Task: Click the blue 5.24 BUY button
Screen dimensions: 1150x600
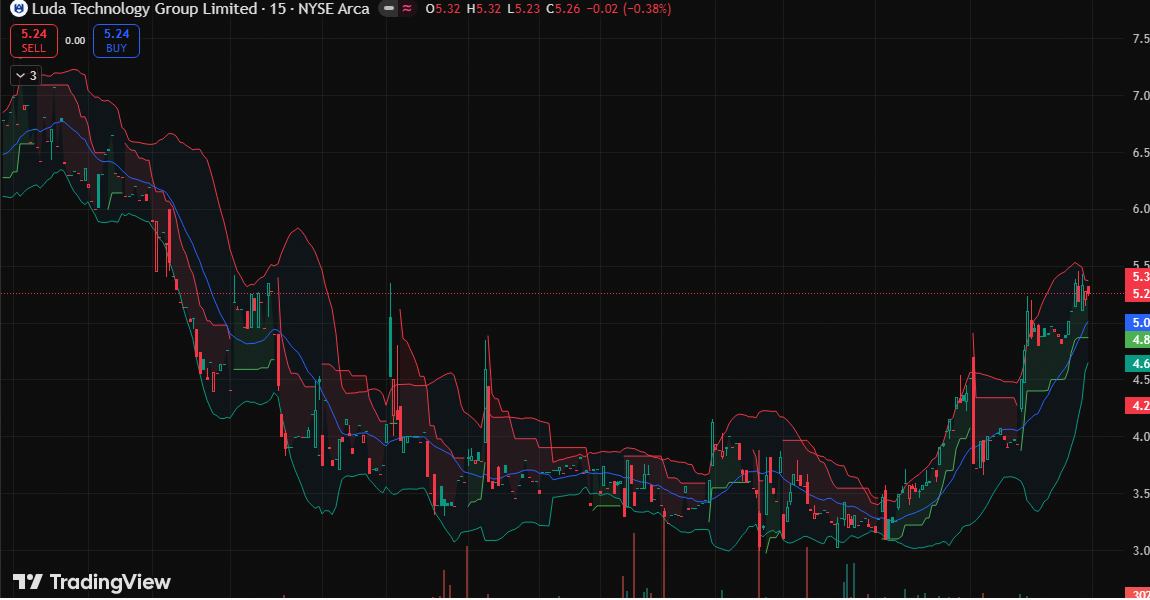Action: coord(117,41)
